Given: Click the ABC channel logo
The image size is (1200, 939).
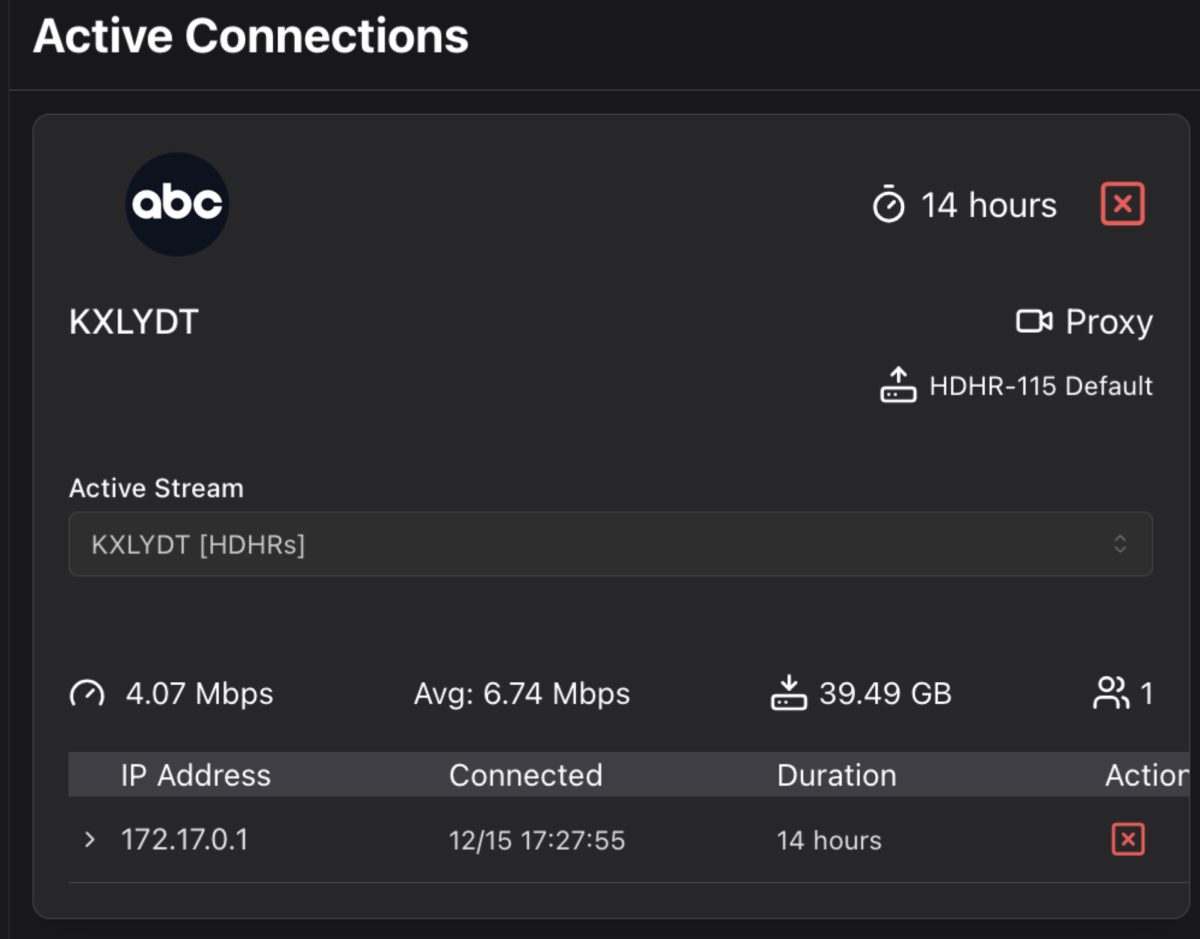Looking at the screenshot, I should [x=177, y=204].
